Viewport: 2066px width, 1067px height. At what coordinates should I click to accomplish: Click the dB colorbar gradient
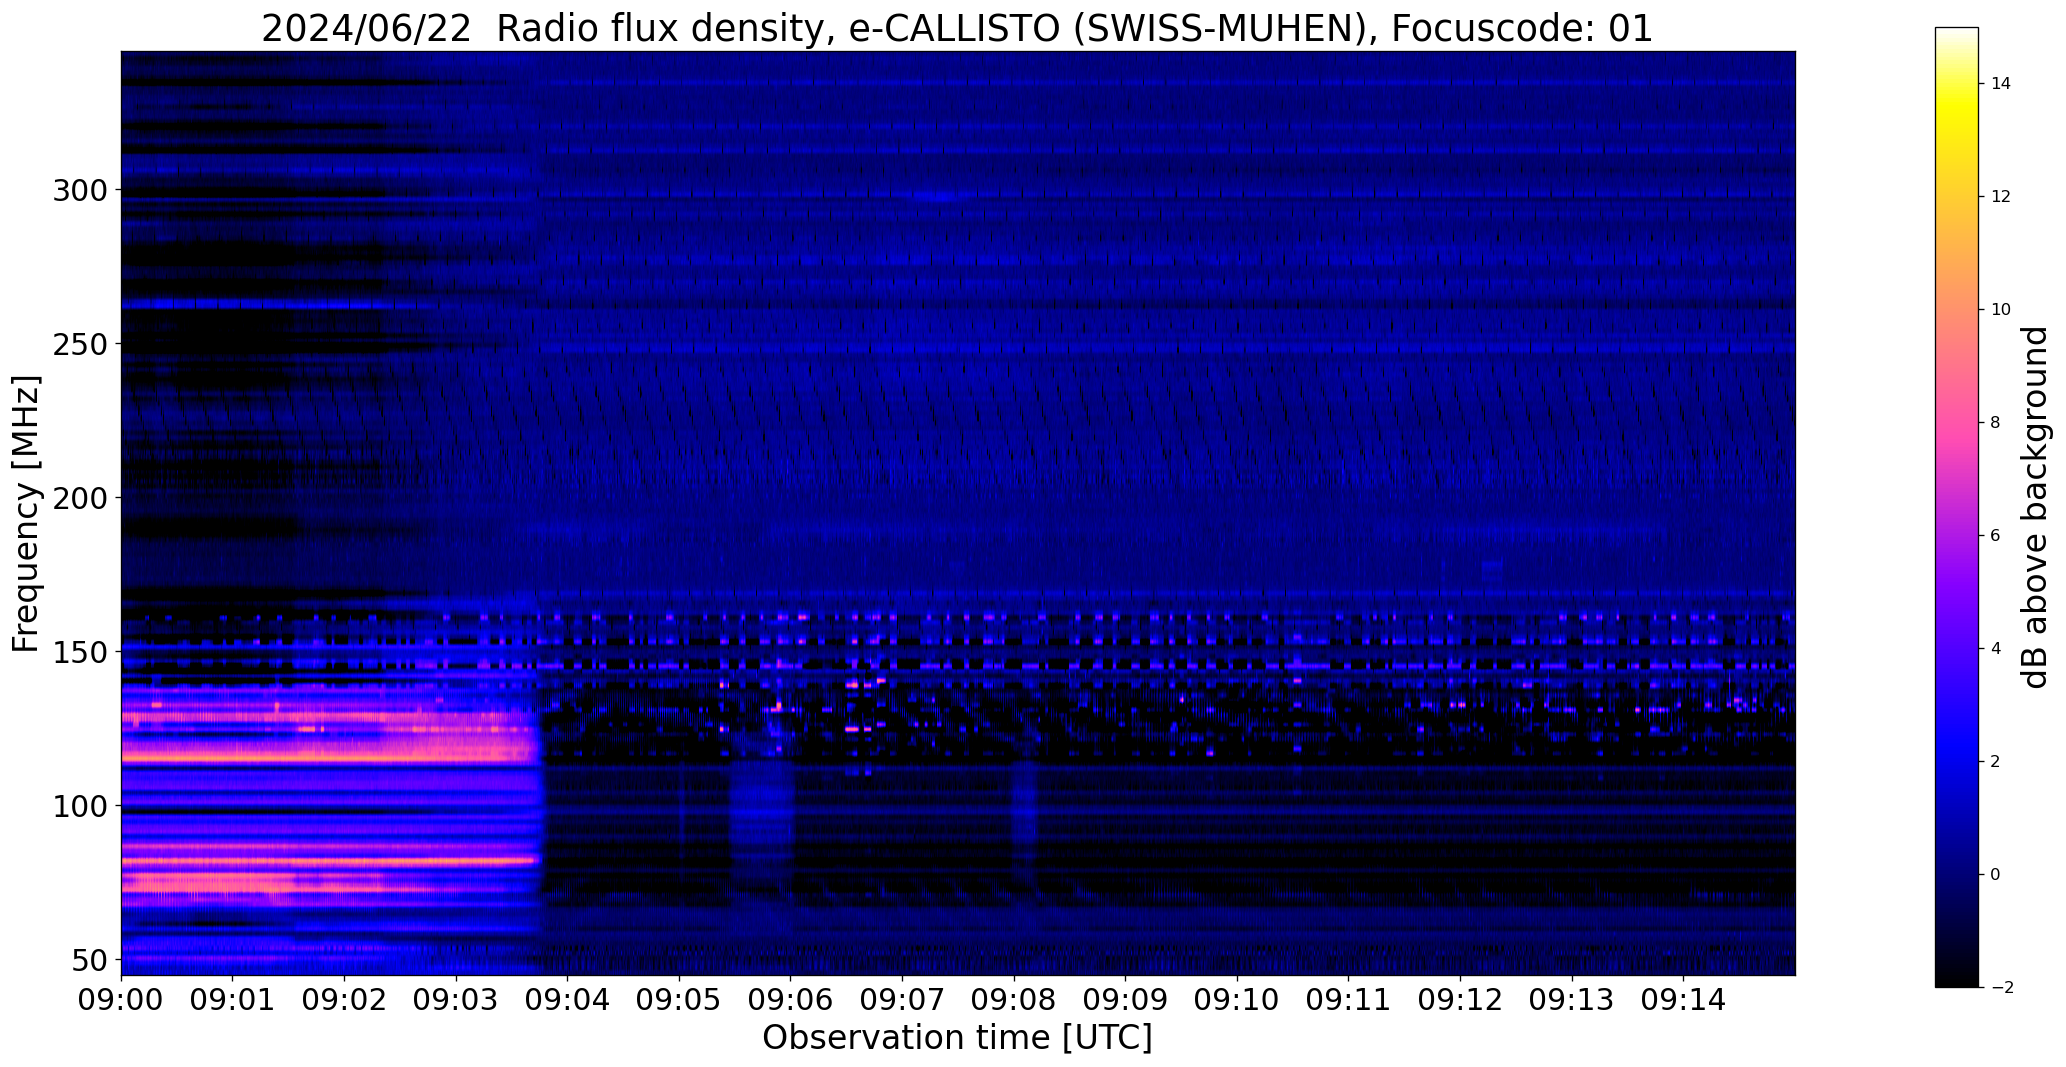point(1956,507)
